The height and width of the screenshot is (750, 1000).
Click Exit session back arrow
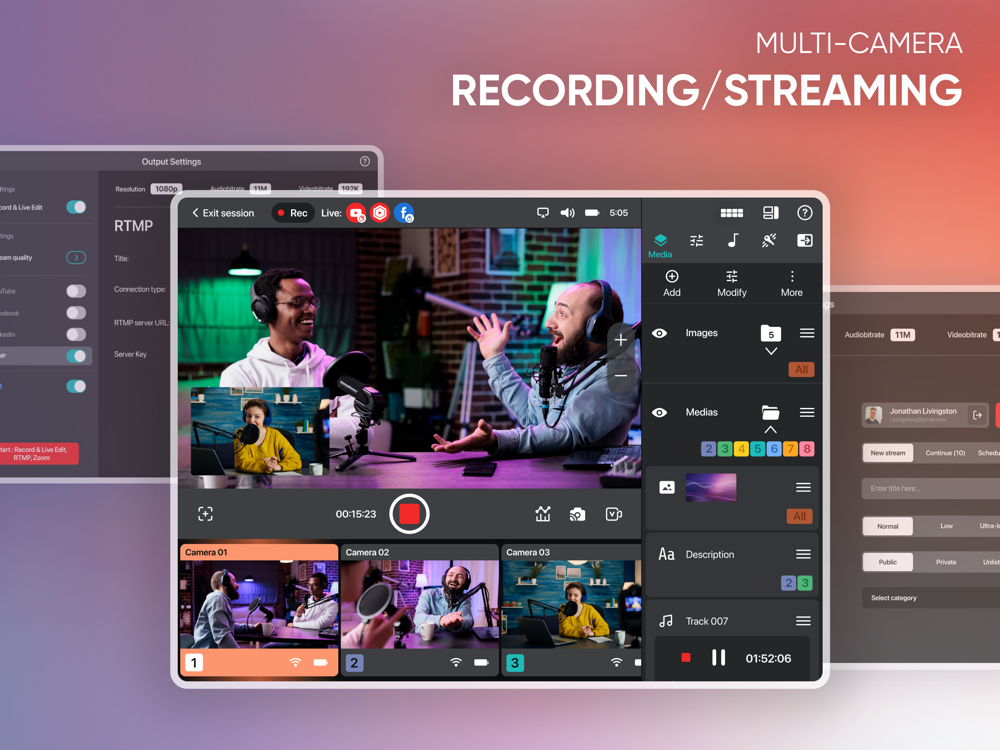(x=195, y=213)
